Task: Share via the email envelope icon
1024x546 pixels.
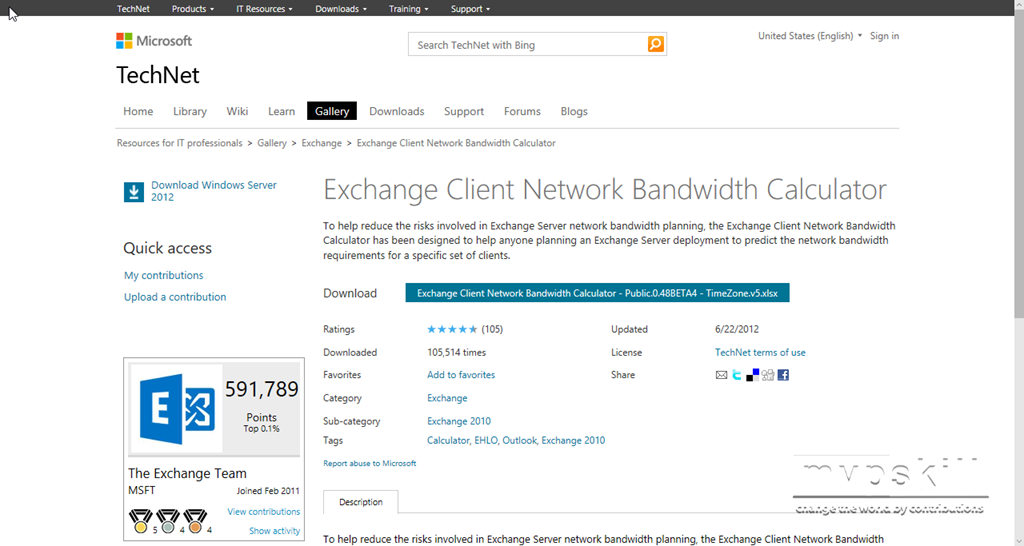Action: [x=721, y=375]
